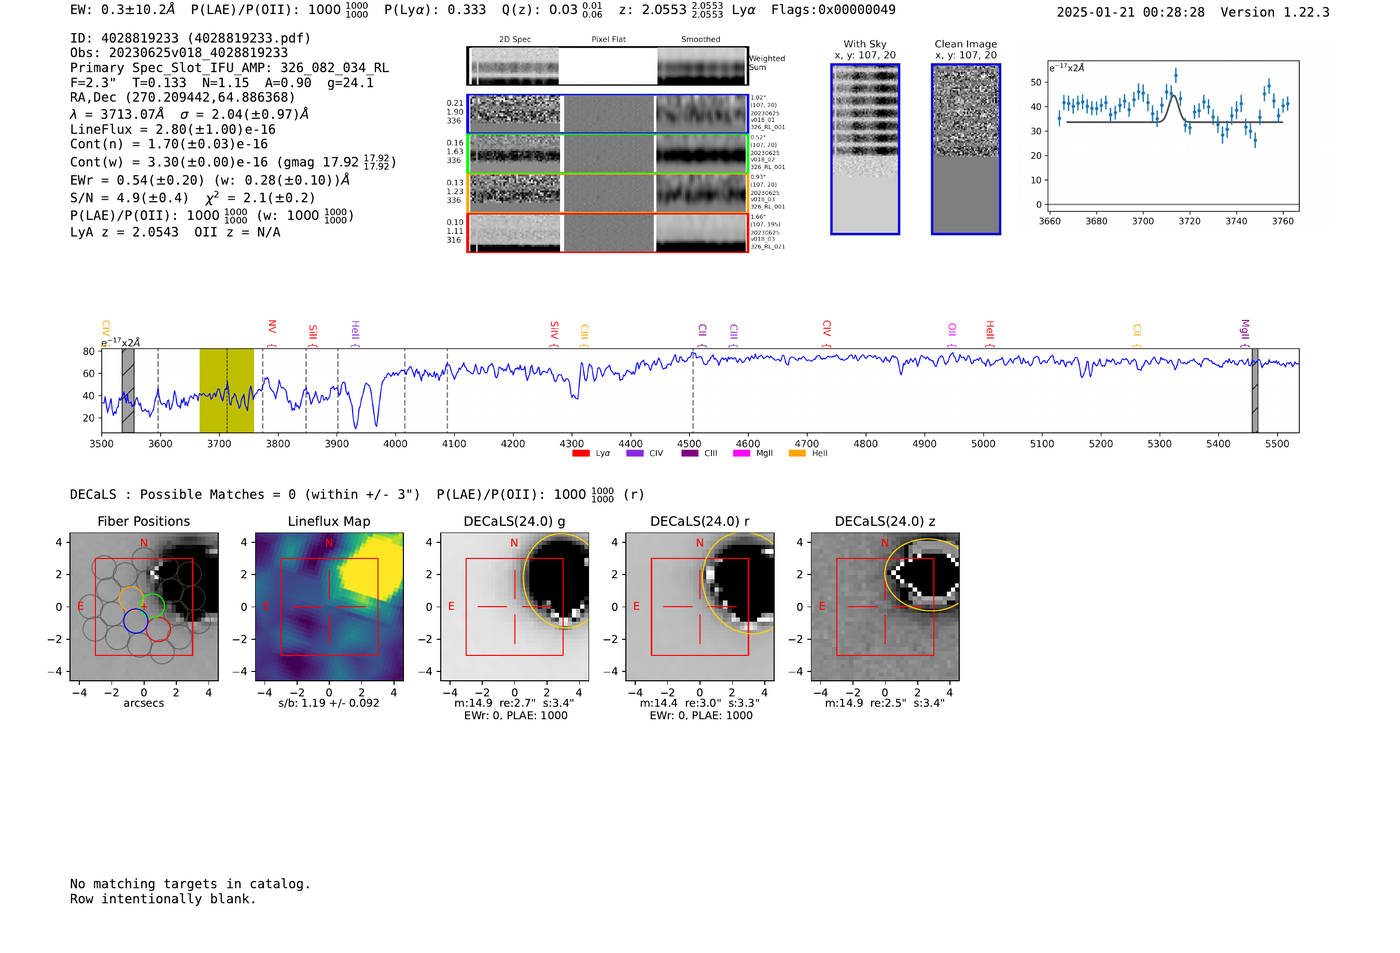Click the red fiber circle in Fiber Positions
The image size is (1400, 953).
point(158,628)
